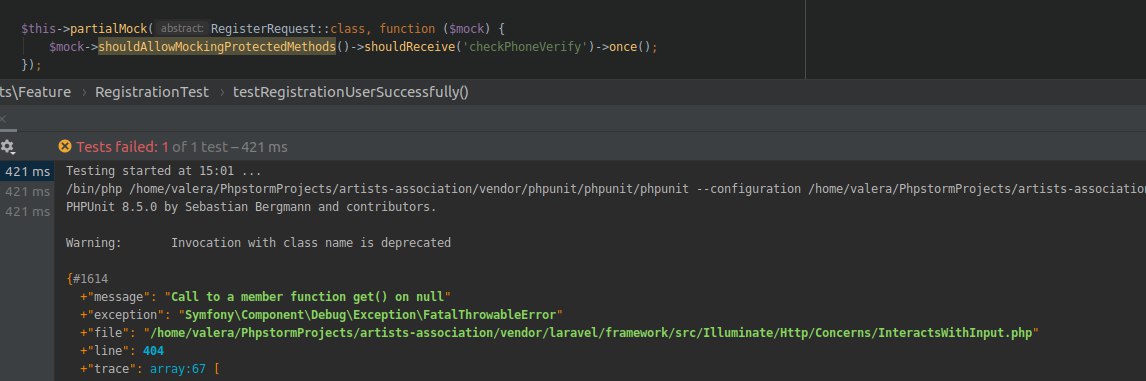Click the partialMock method call
This screenshot has width=1146, height=381.
110,29
